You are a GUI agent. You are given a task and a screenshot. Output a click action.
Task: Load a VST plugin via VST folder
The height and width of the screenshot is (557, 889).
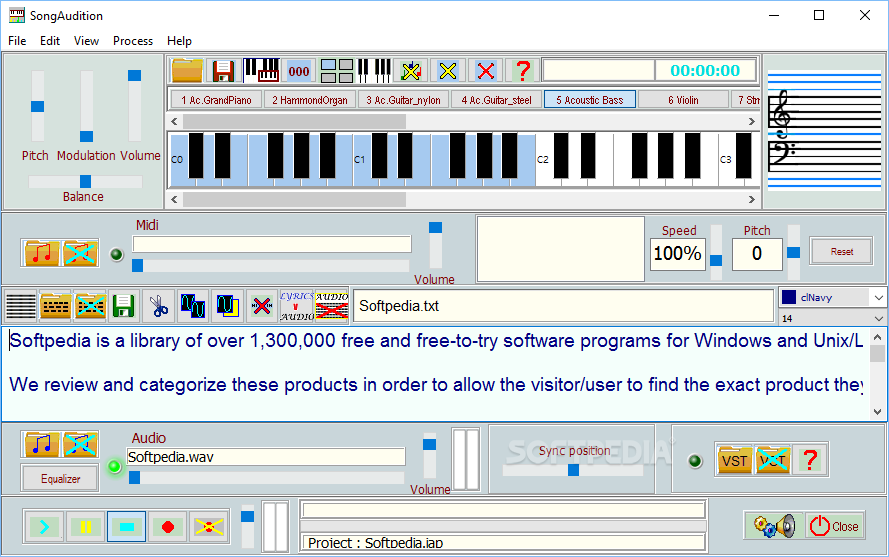pyautogui.click(x=734, y=460)
